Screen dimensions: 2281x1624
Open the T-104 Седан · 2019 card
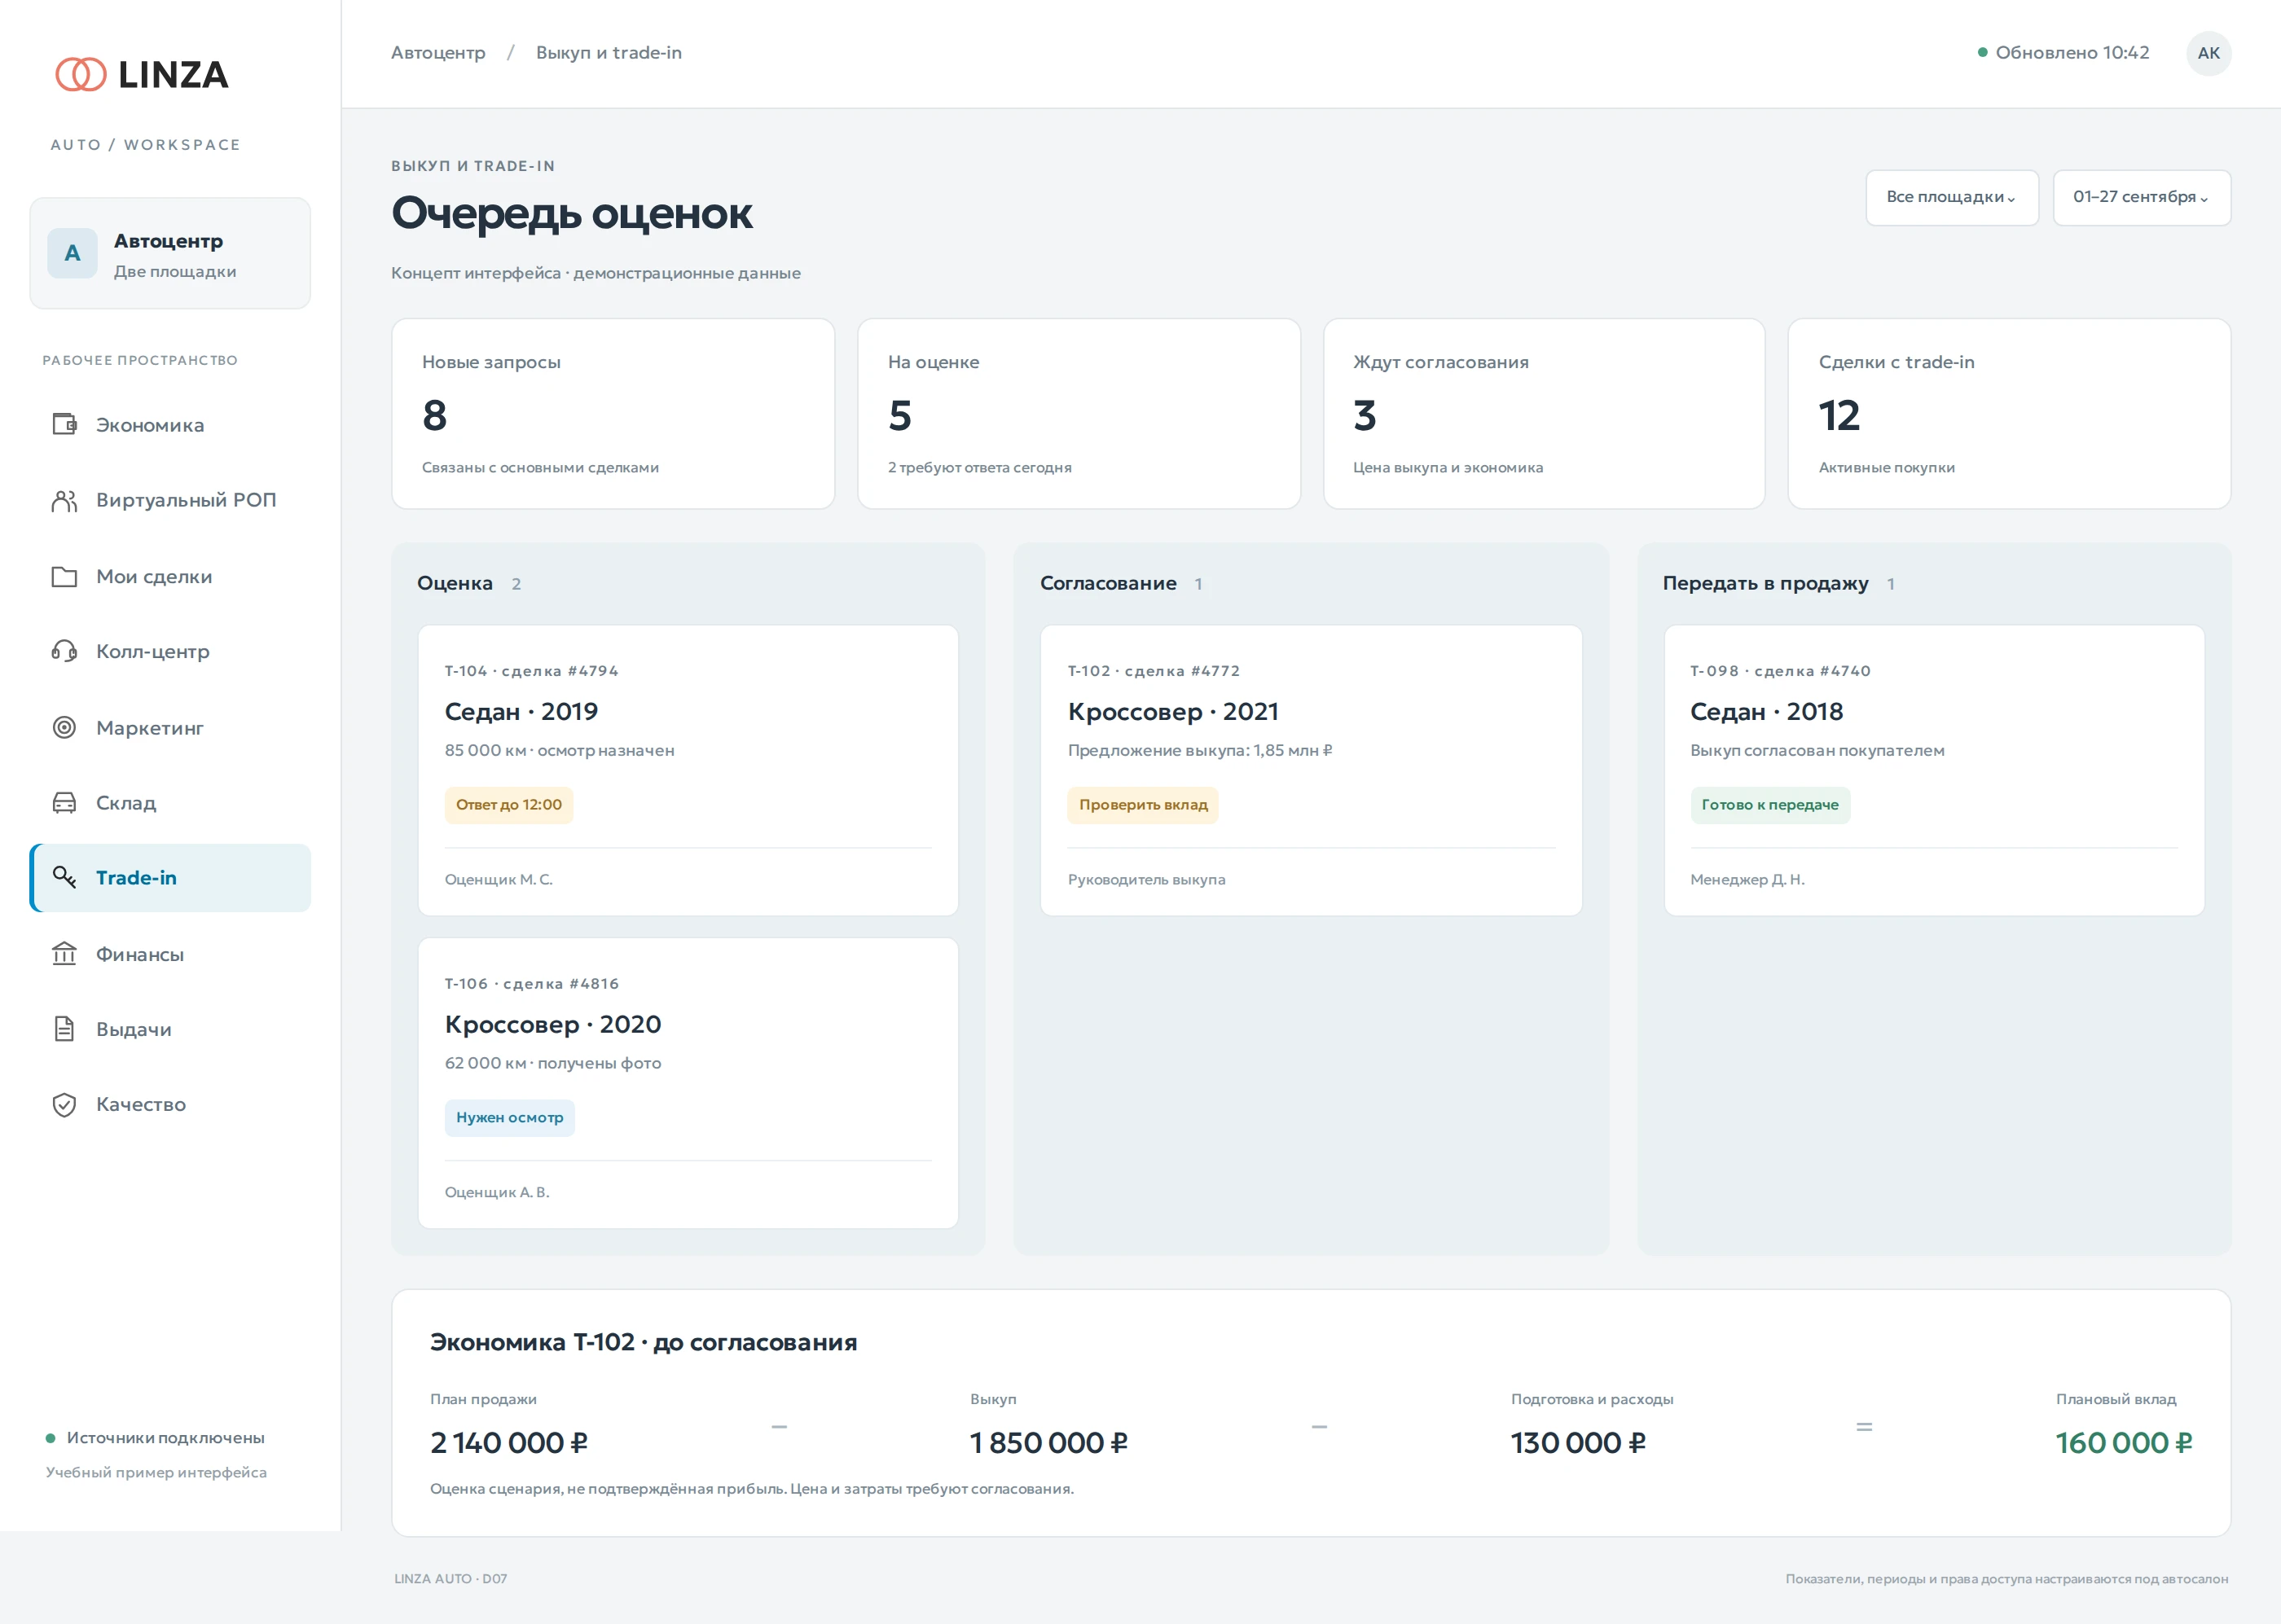tap(688, 770)
